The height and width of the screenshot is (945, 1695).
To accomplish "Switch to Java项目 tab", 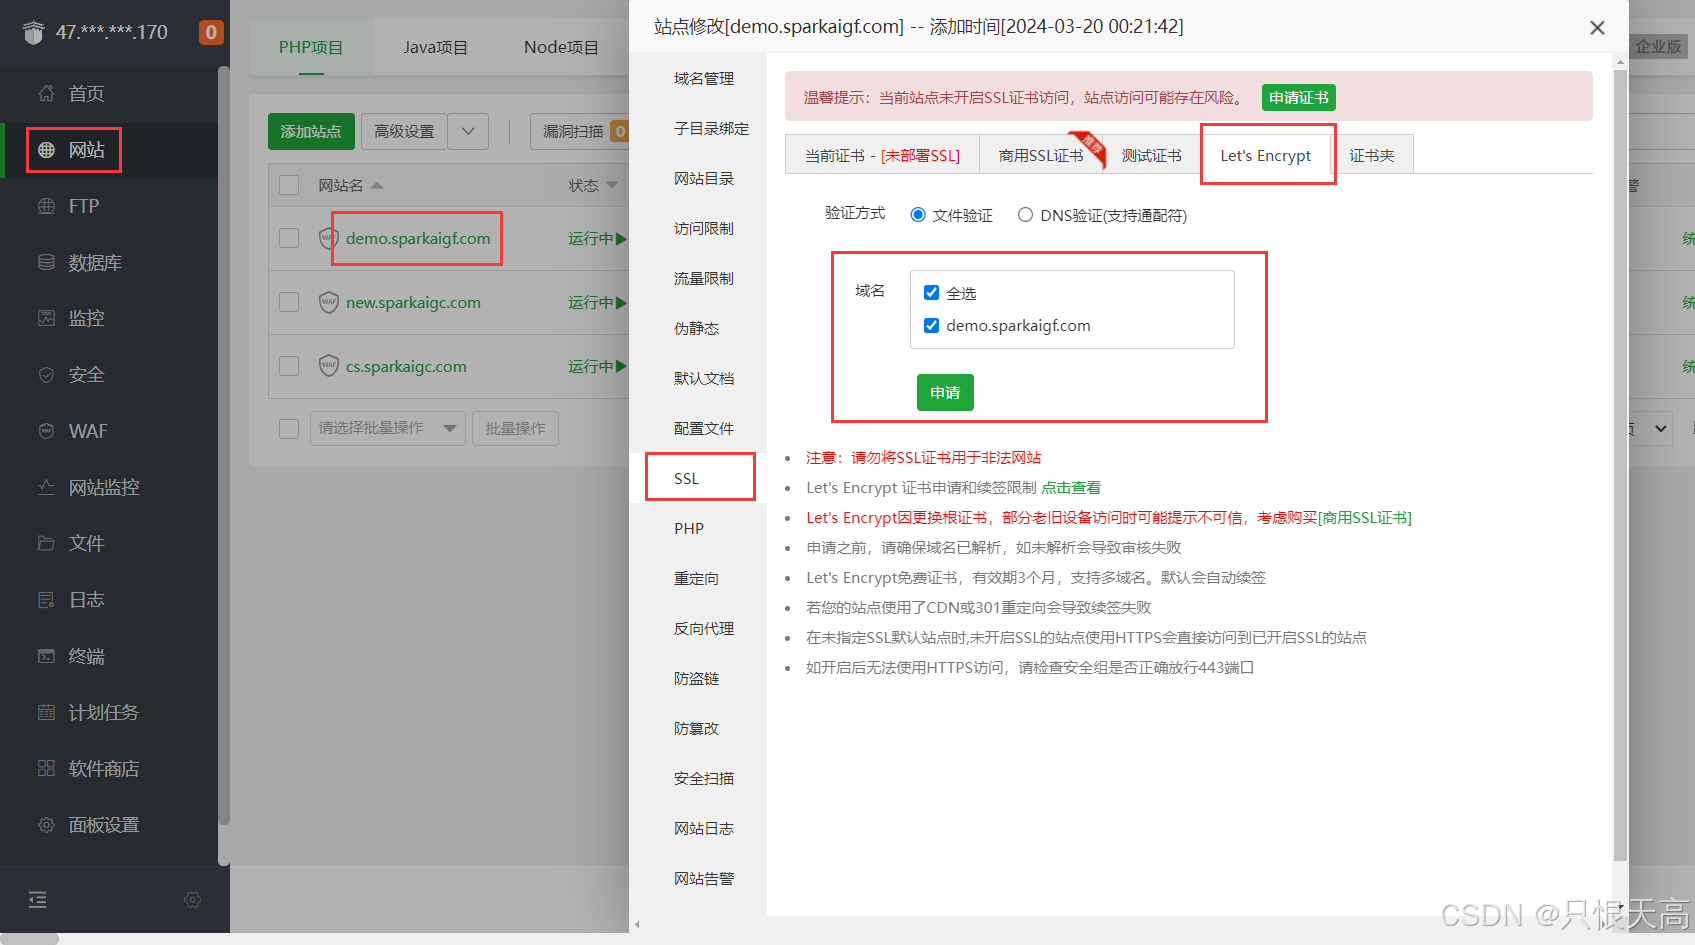I will pyautogui.click(x=435, y=47).
